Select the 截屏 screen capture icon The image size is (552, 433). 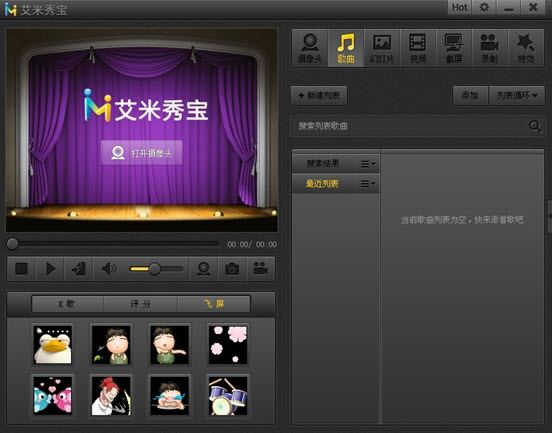454,48
